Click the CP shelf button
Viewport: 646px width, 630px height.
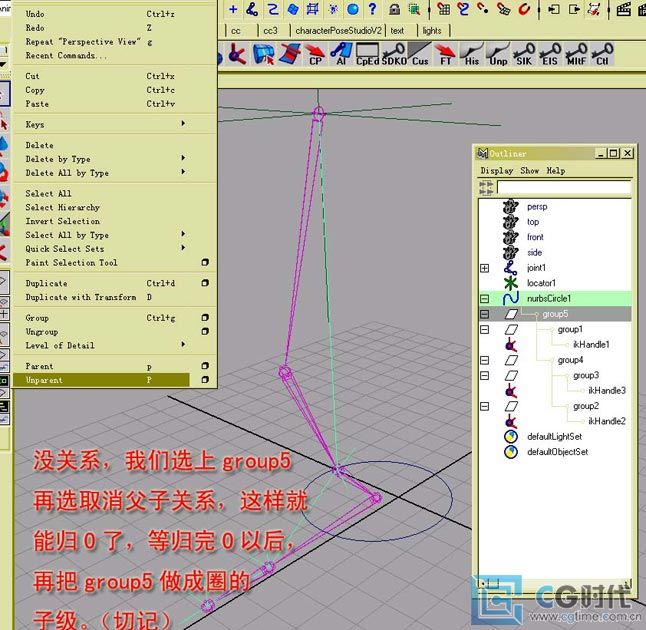[x=315, y=54]
